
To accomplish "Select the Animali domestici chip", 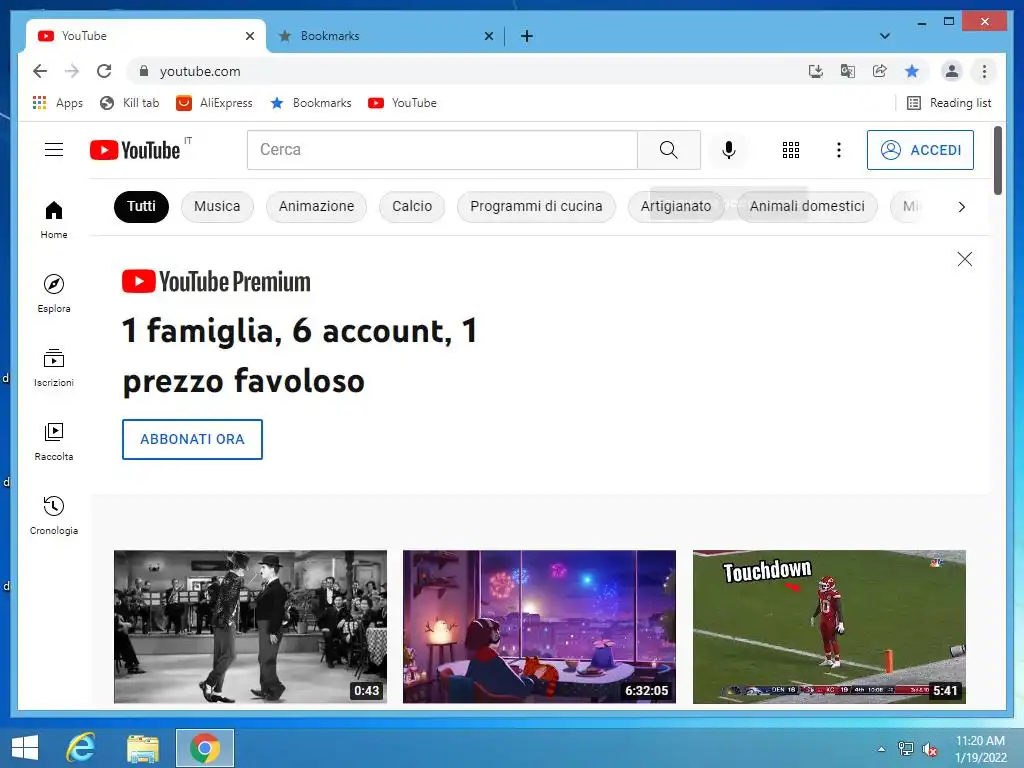I will click(807, 206).
